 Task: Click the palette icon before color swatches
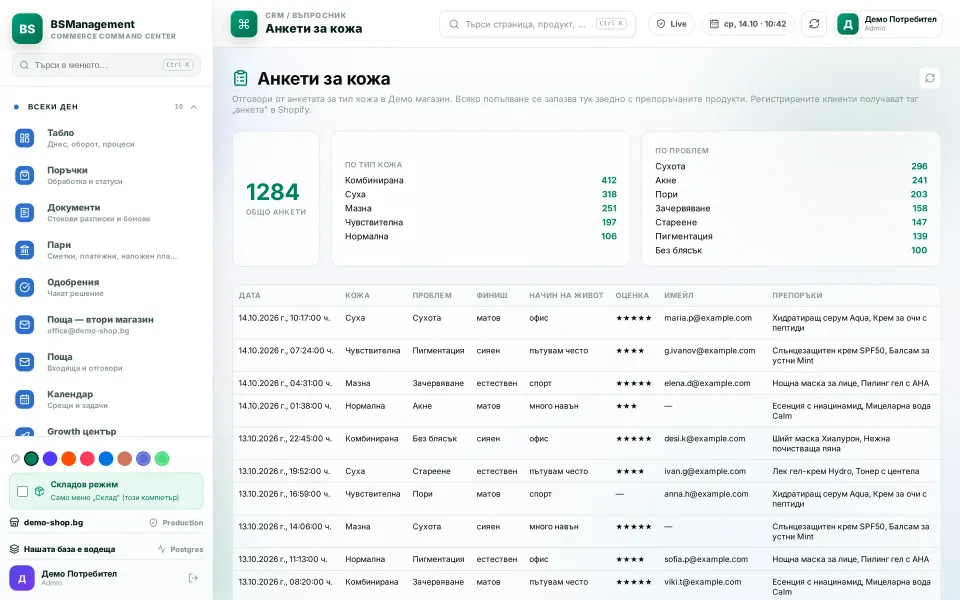(x=15, y=459)
